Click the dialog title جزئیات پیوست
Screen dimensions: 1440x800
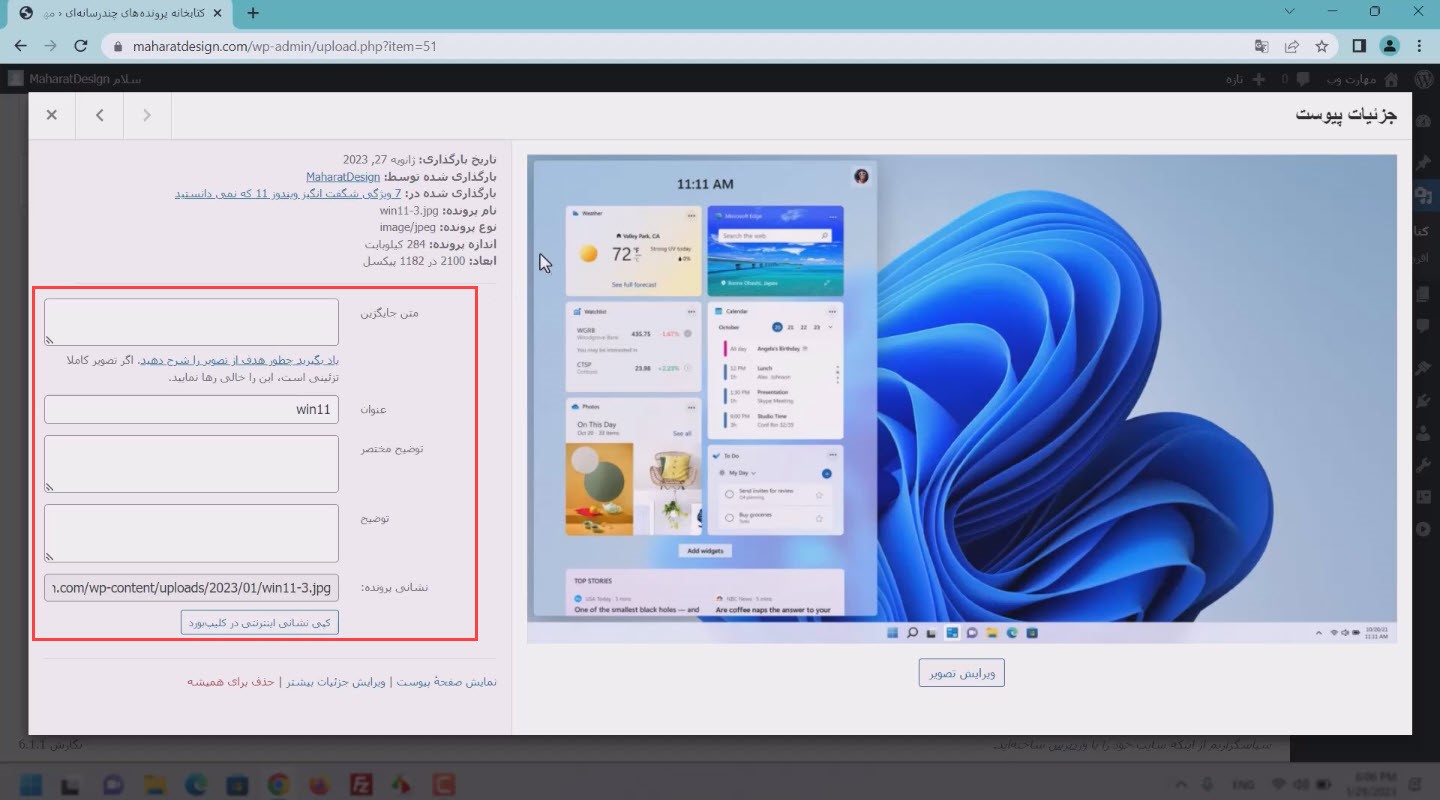click(x=1346, y=115)
